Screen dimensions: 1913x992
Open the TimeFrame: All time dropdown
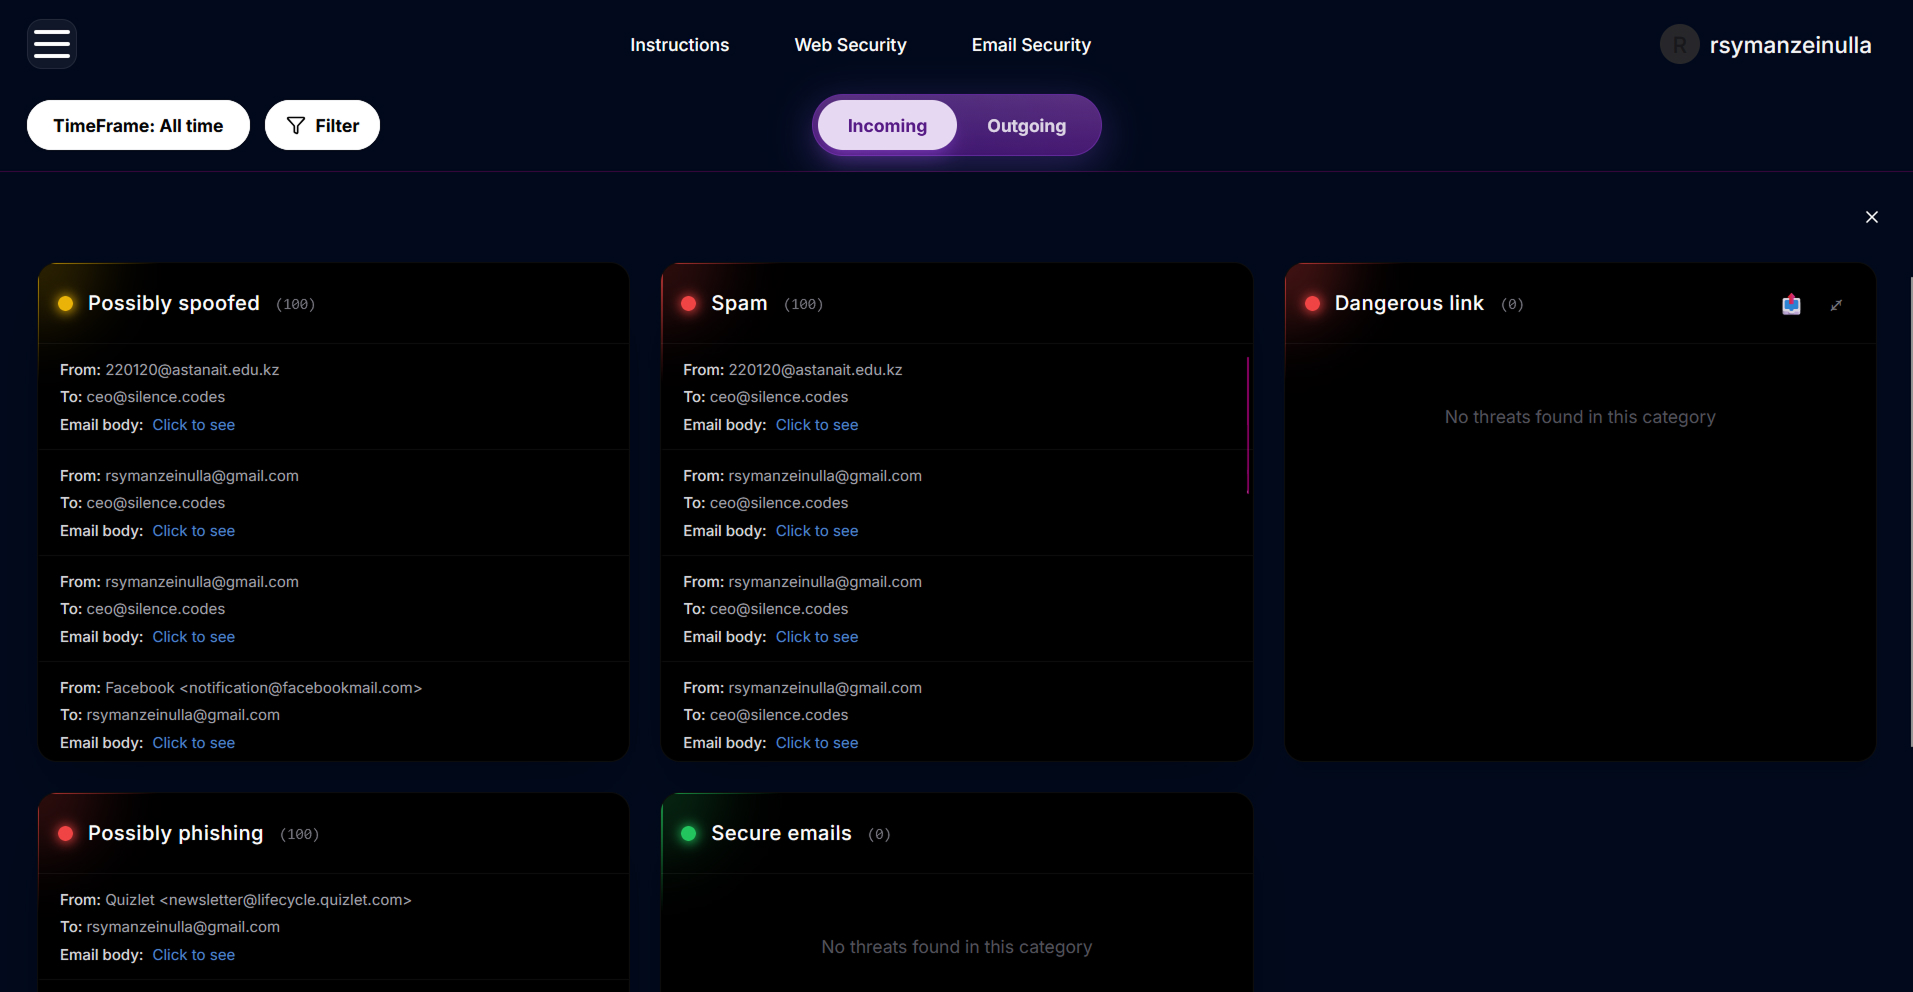(x=138, y=126)
